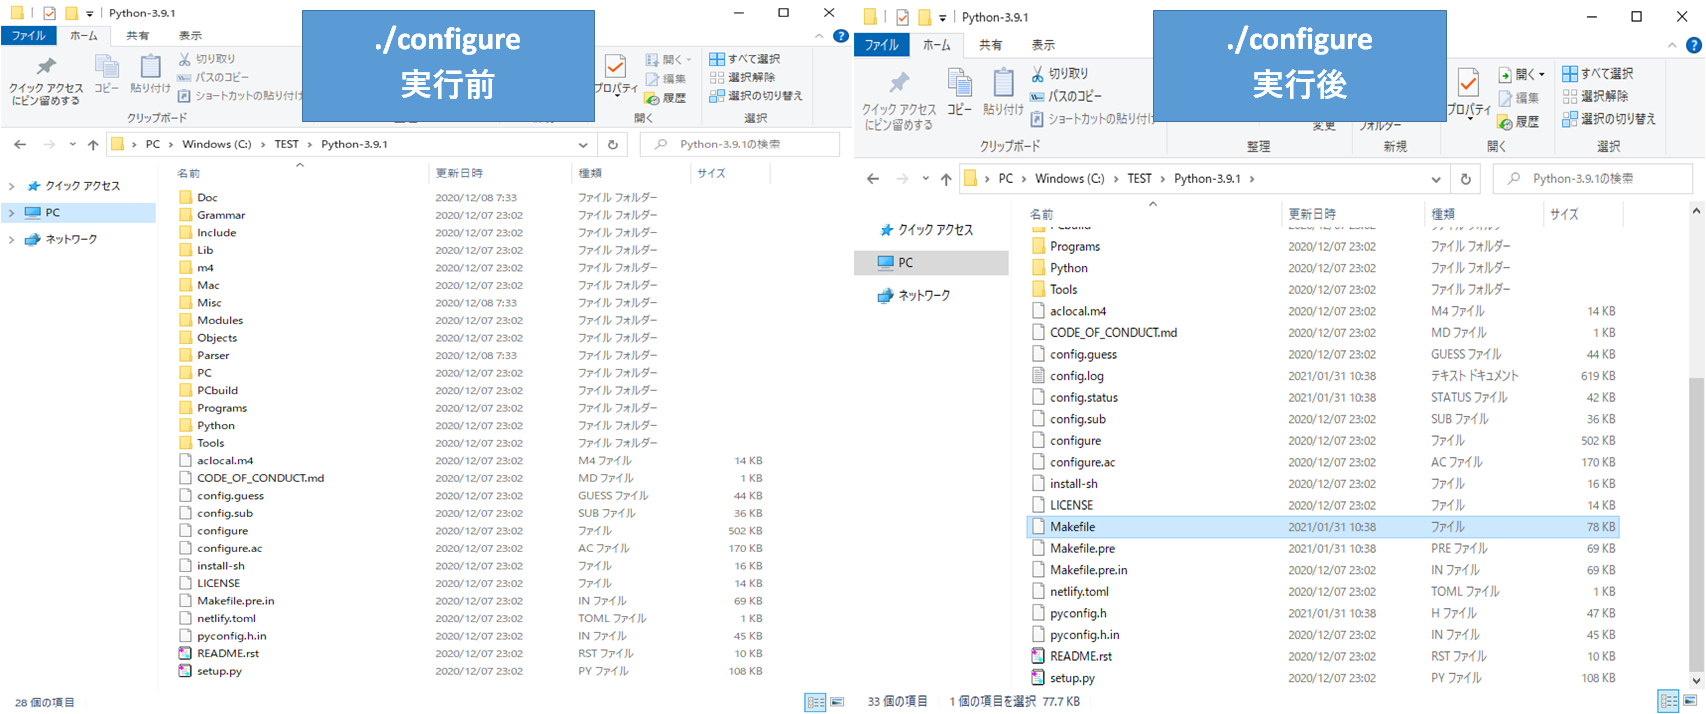Viewport: 1706px width, 714px height.
Task: Open History in left window ribbon
Action: [x=666, y=98]
